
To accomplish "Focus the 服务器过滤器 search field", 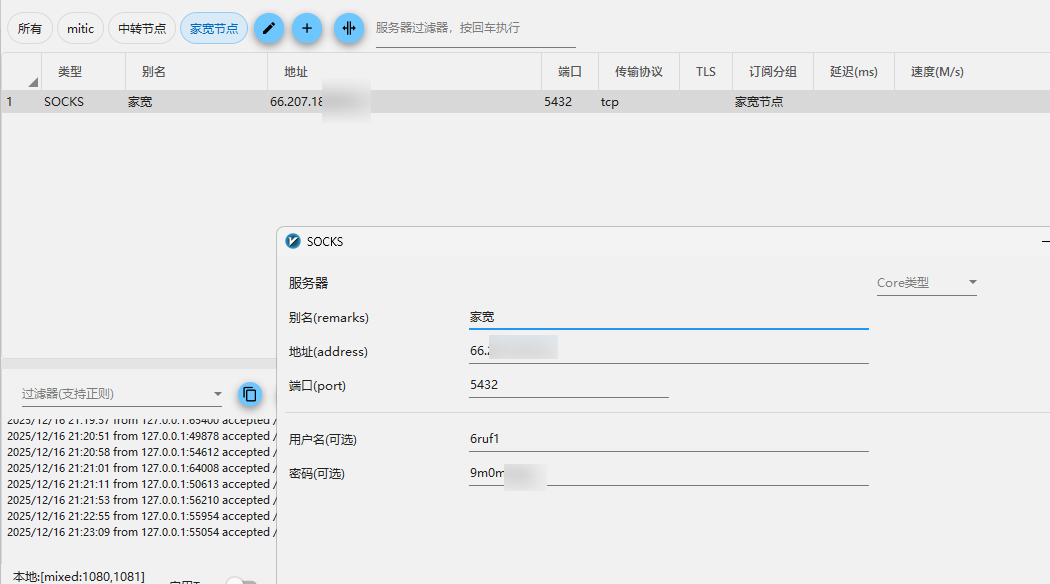I will pyautogui.click(x=475, y=29).
